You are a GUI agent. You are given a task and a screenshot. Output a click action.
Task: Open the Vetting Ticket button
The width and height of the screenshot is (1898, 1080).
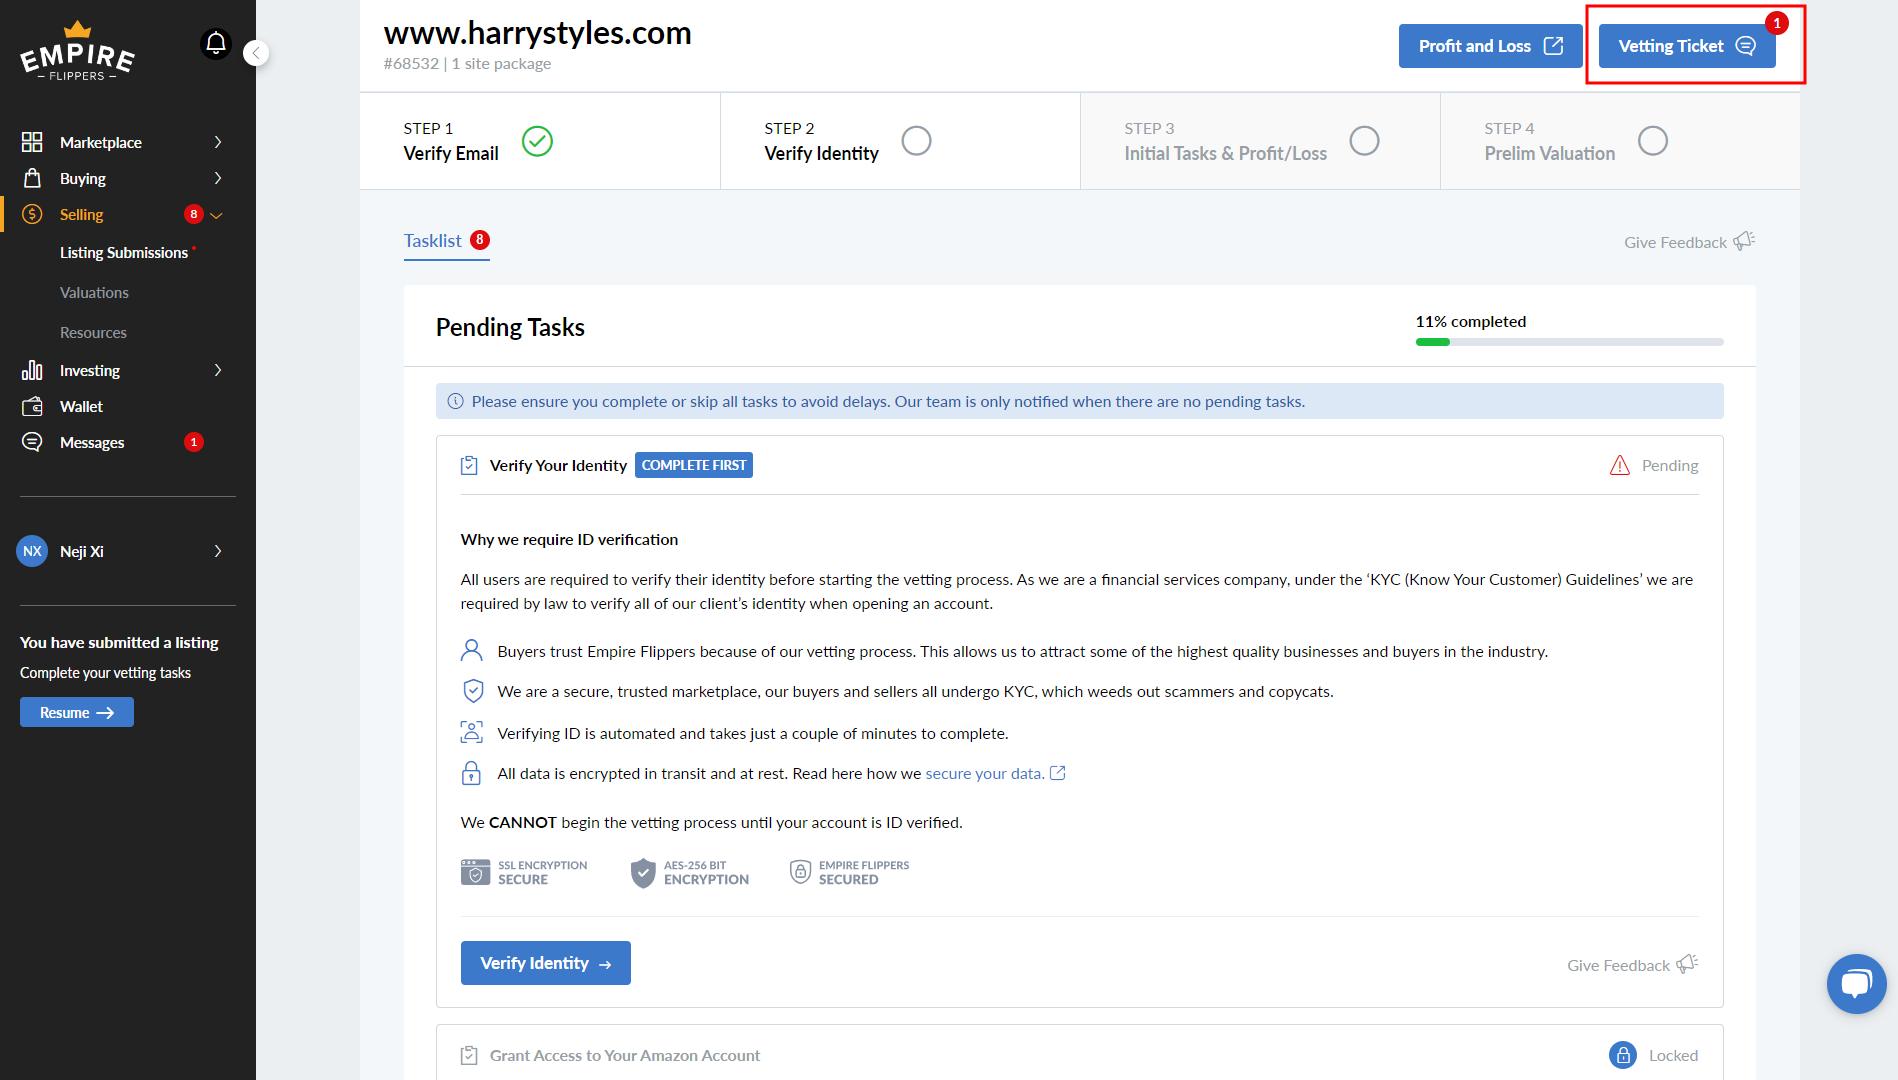(1686, 46)
